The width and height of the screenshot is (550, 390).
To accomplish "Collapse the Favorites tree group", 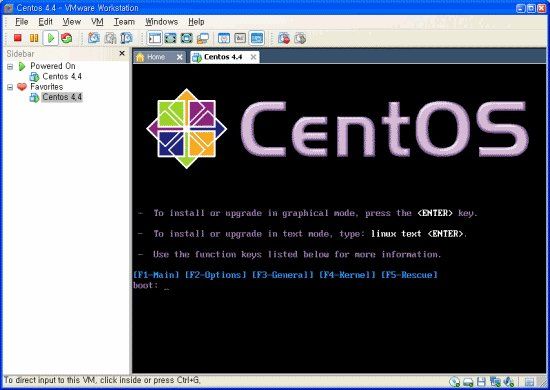I will point(10,87).
